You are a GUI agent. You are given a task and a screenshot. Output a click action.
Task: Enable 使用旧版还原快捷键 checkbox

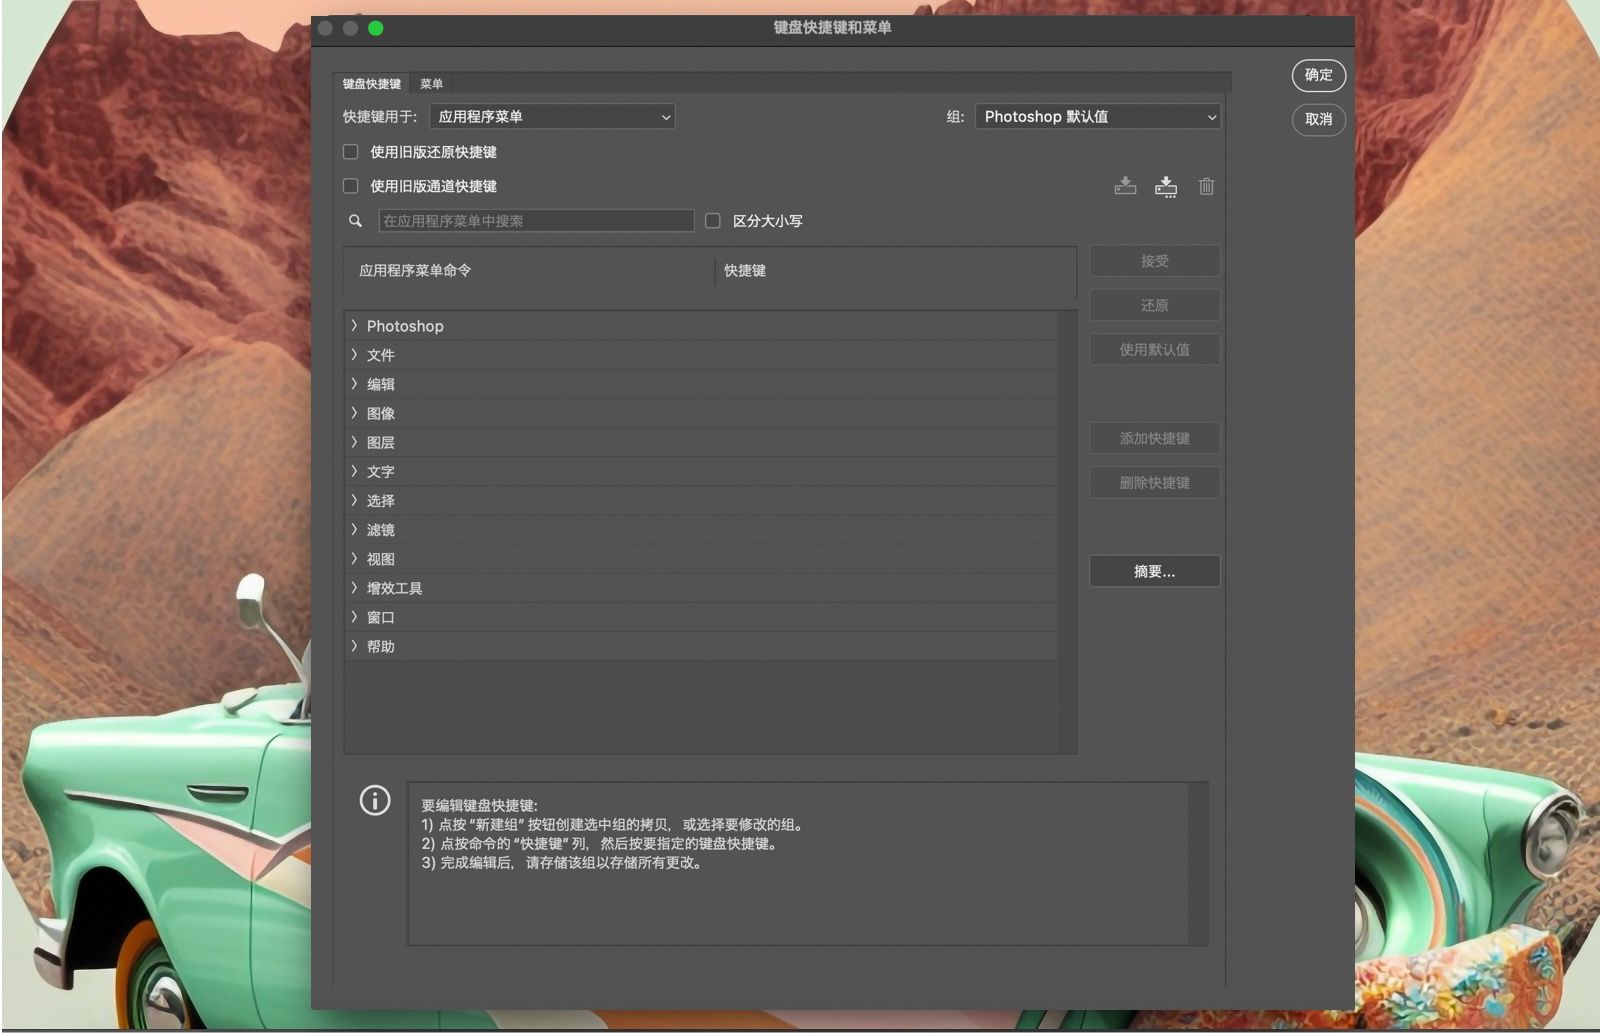coord(350,152)
